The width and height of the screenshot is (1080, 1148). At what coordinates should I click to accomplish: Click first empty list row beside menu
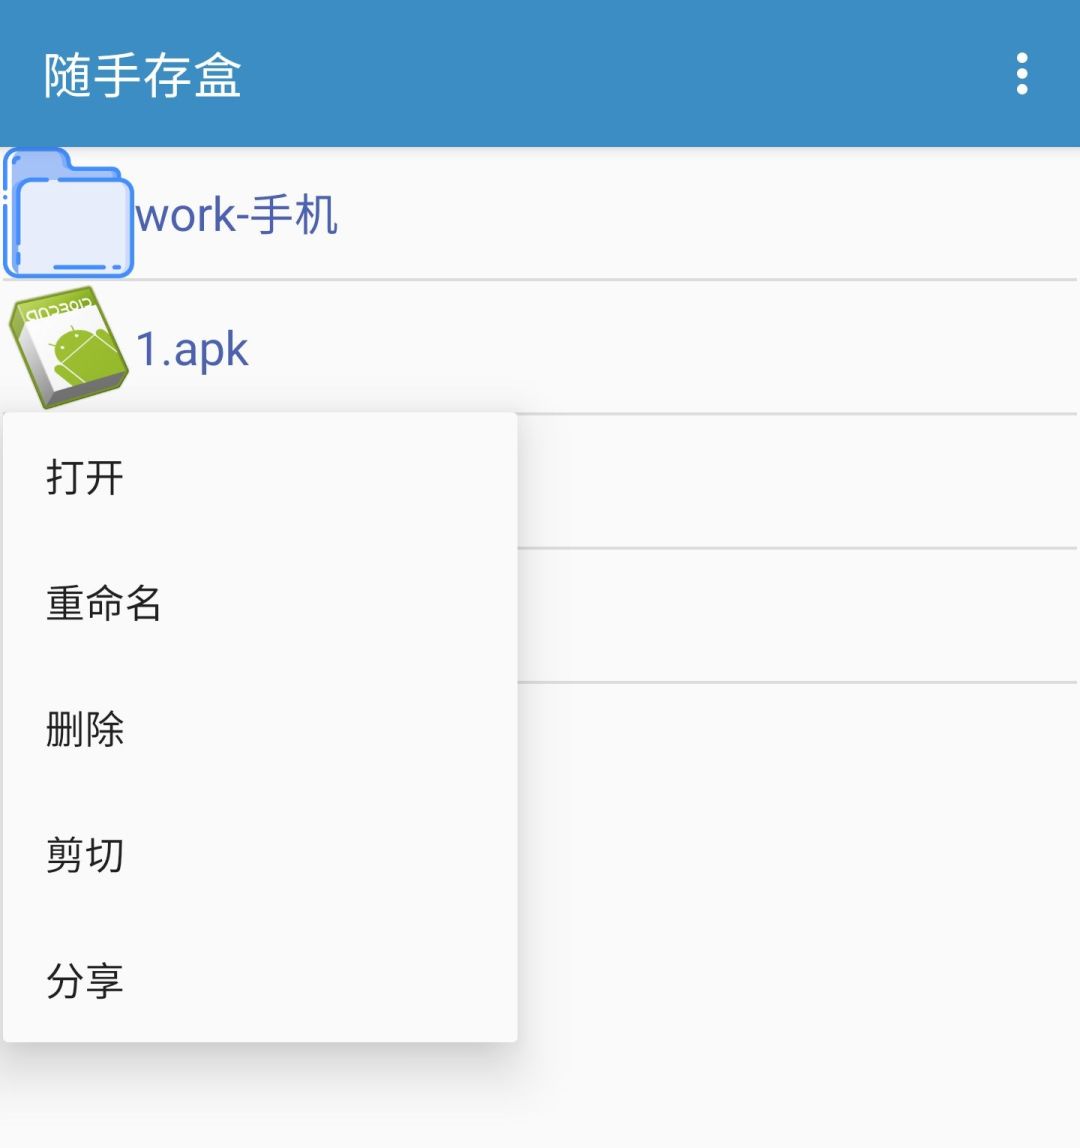(x=797, y=481)
